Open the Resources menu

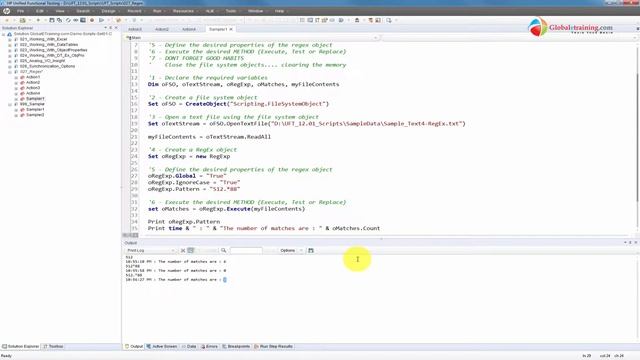(x=183, y=11)
